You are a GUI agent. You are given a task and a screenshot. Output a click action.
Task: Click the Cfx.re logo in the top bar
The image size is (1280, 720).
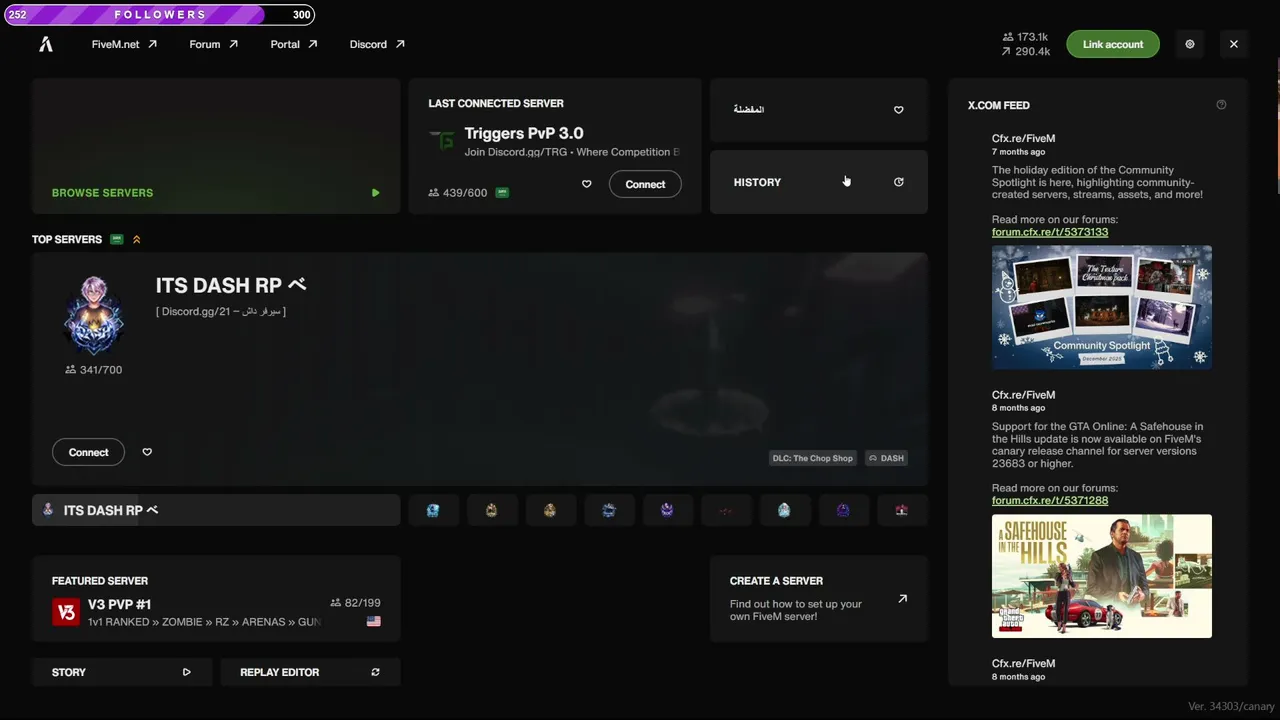[46, 44]
